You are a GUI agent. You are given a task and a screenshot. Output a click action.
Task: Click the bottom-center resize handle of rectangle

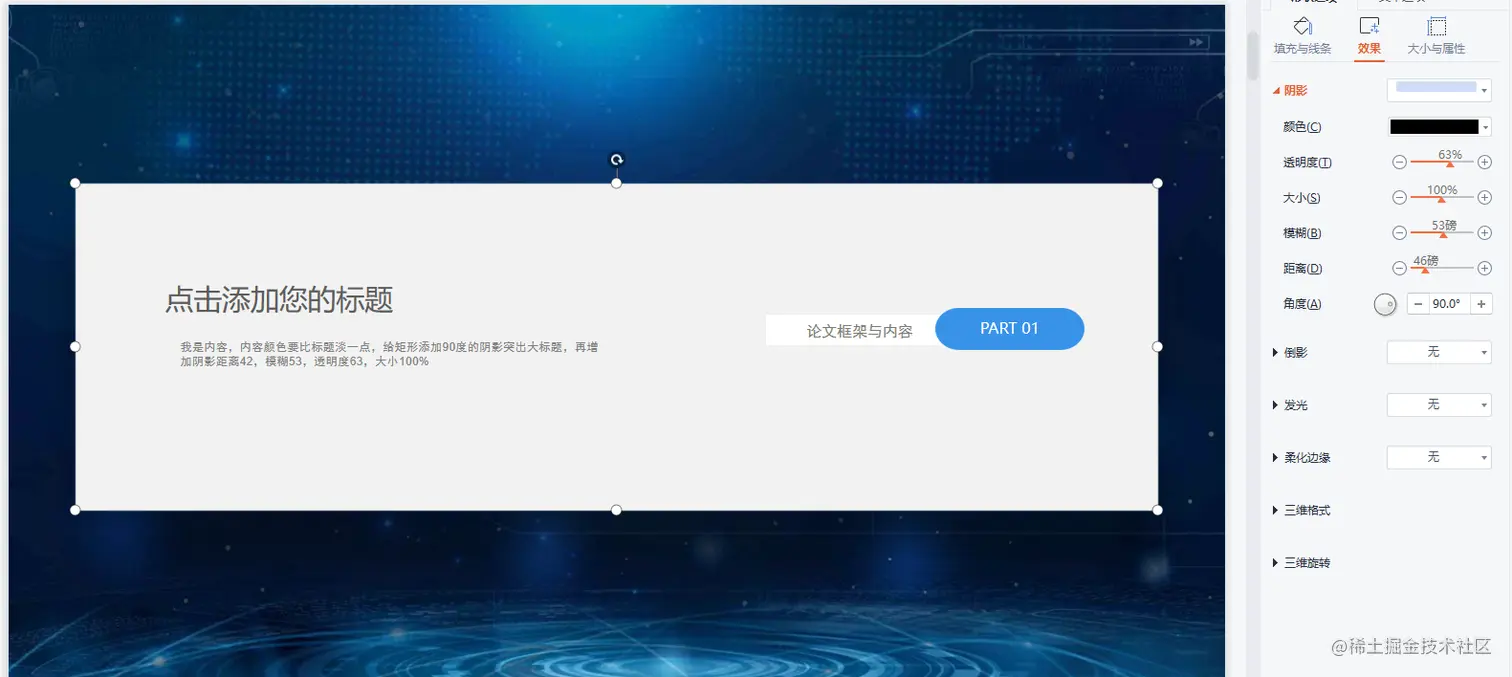pos(617,510)
